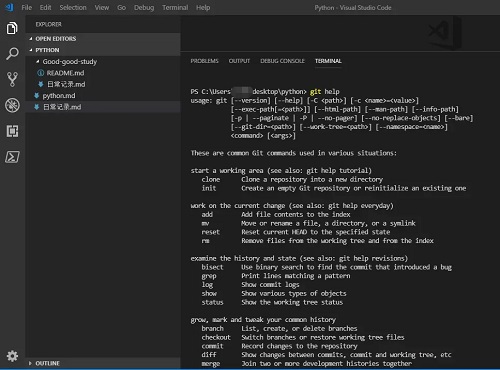Click the PowerShell icon in activity bar
The height and width of the screenshot is (370, 500).
pos(12,157)
